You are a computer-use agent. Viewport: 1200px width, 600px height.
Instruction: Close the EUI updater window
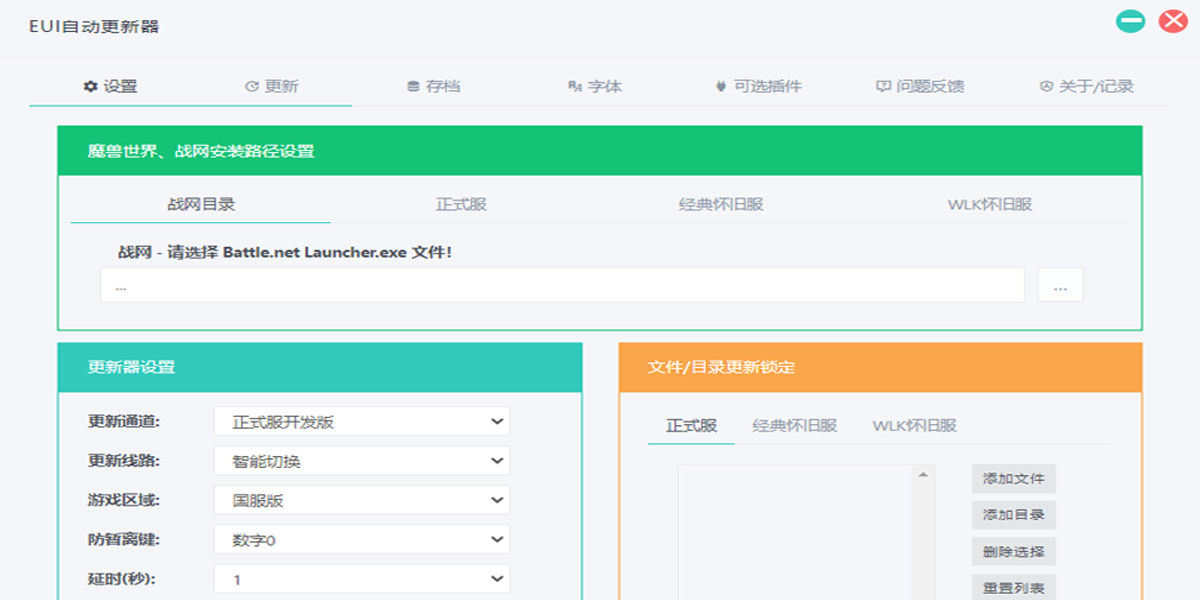(1173, 20)
